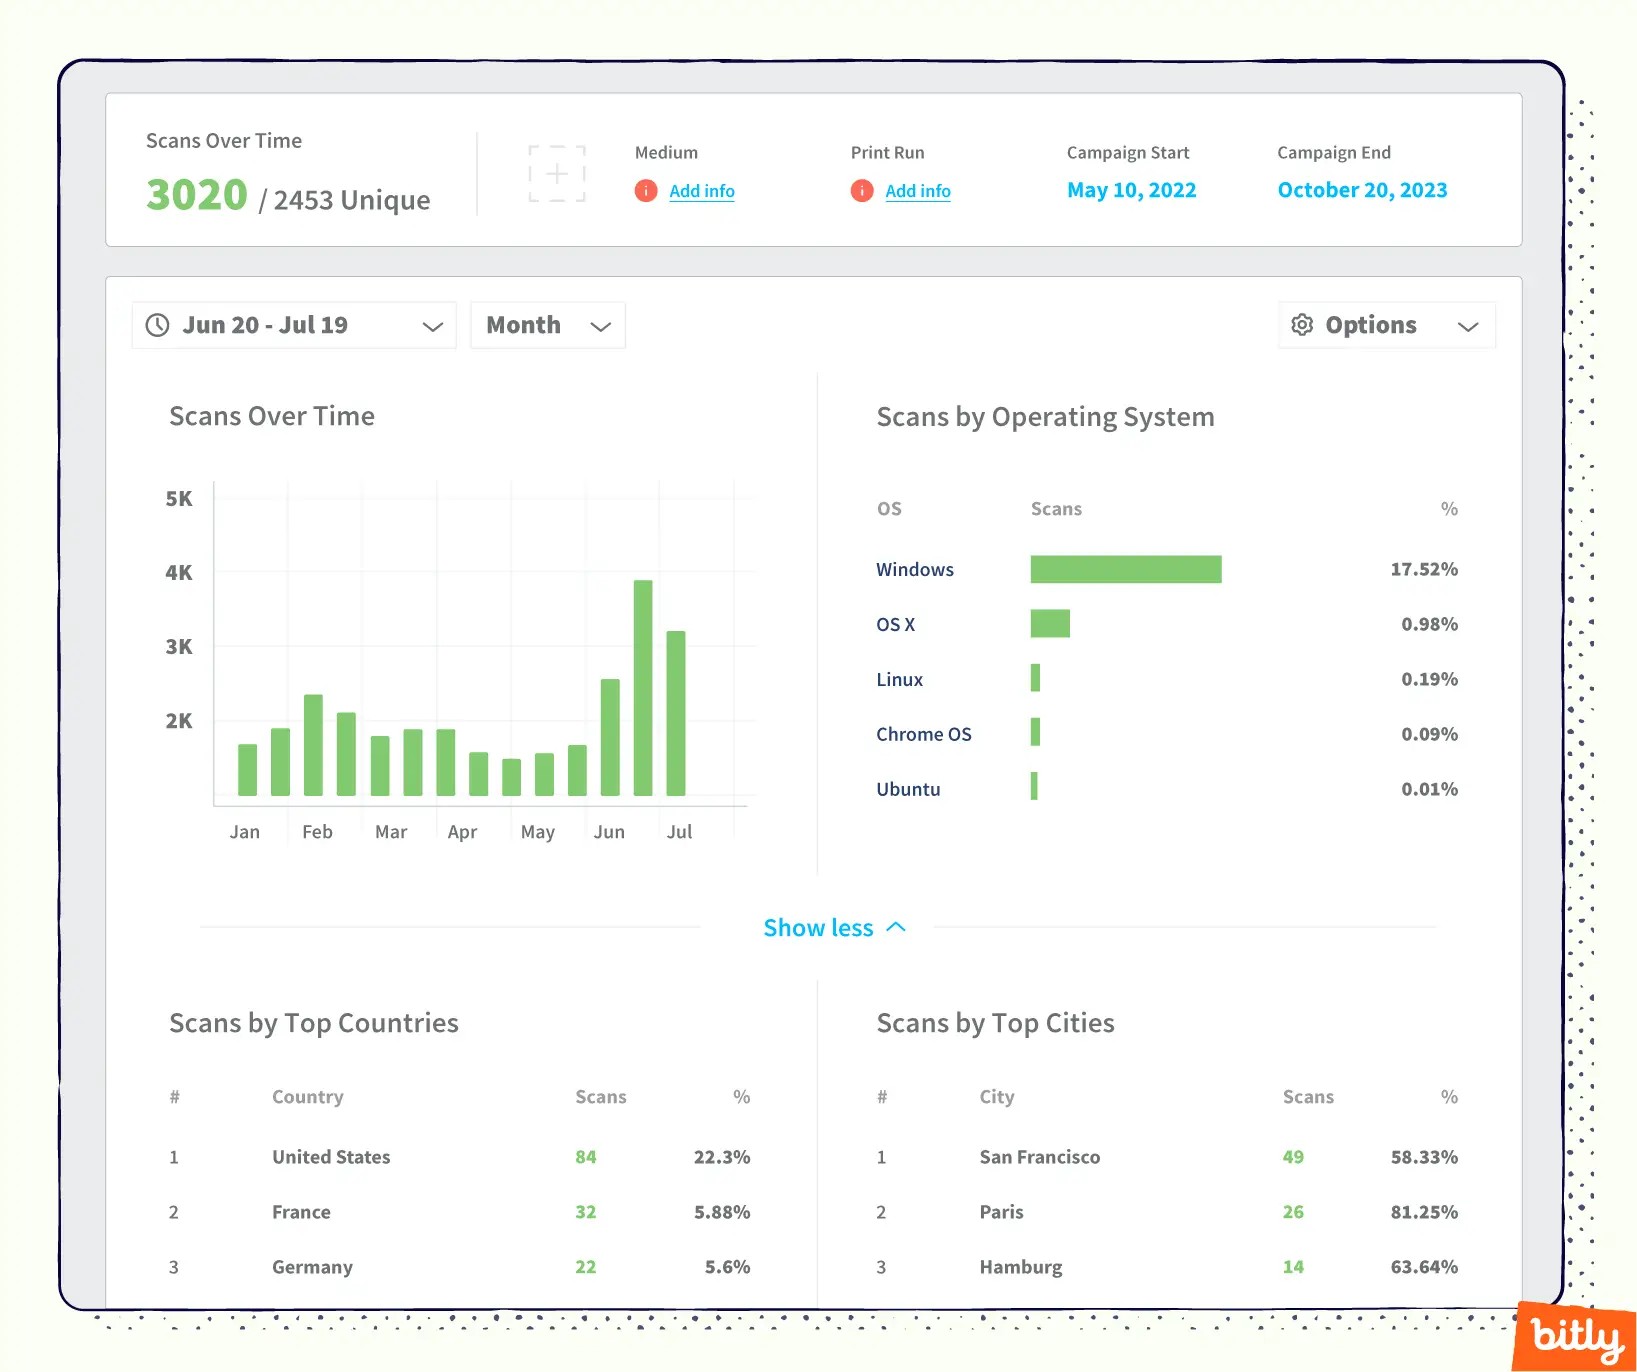Click the tallest bar in Scans Over Time chart
This screenshot has height=1372, width=1637.
643,688
